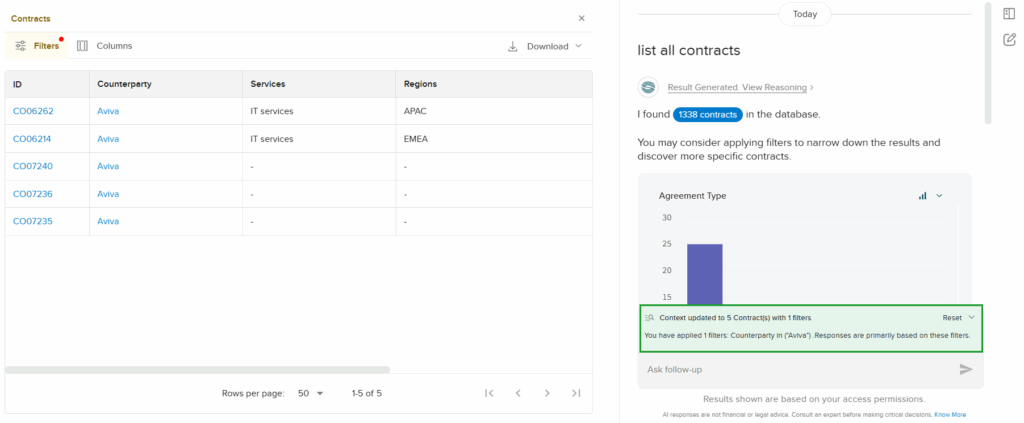This screenshot has height=423, width=1024.
Task: Change rows per page from 50
Action: point(311,393)
